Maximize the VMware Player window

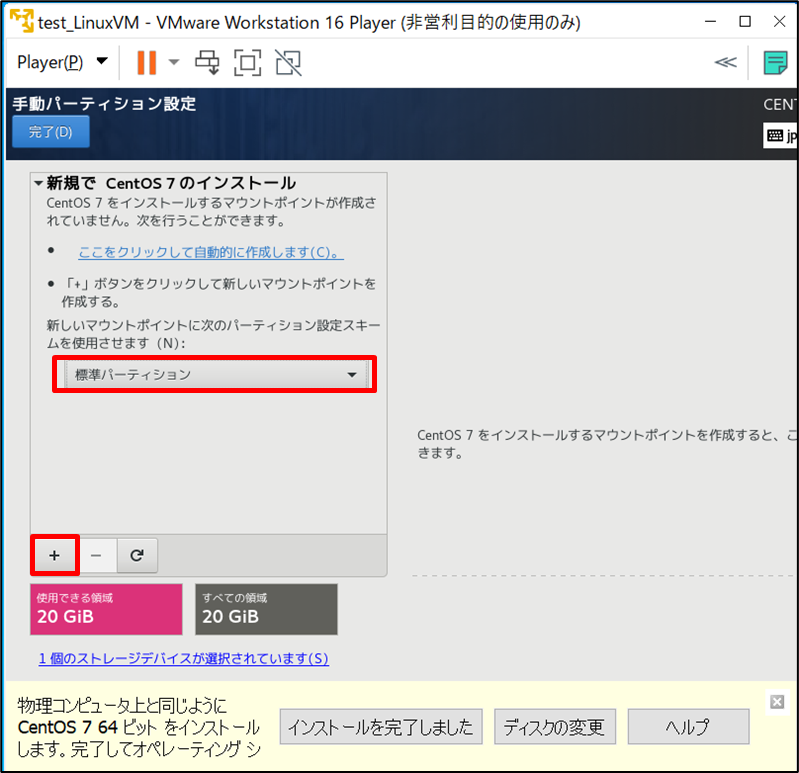point(745,21)
